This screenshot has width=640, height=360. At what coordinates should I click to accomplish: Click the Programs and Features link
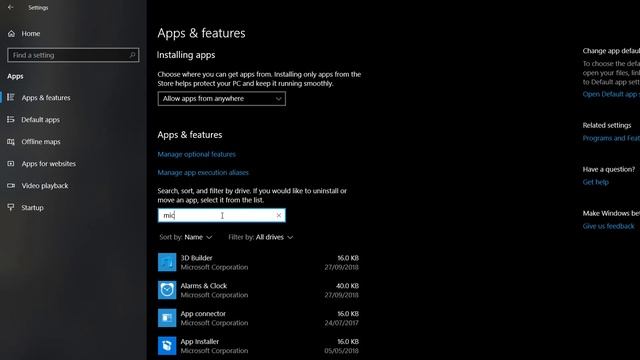tap(611, 138)
